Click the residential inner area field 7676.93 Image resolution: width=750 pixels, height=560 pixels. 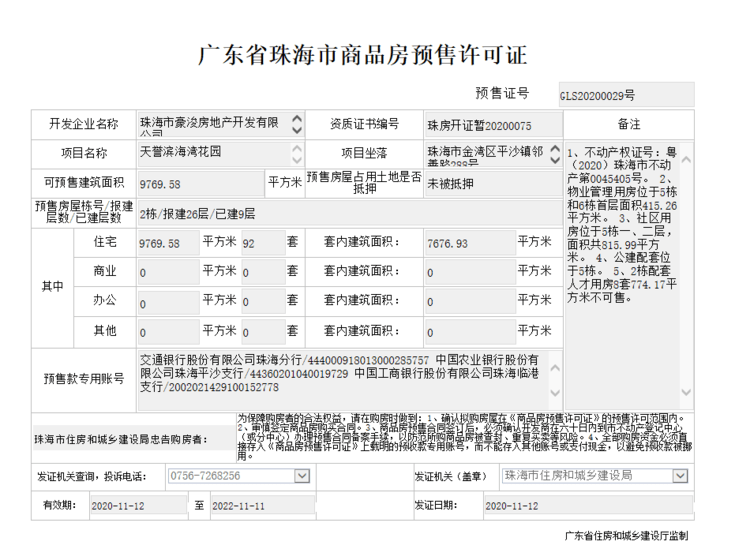pyautogui.click(x=467, y=243)
